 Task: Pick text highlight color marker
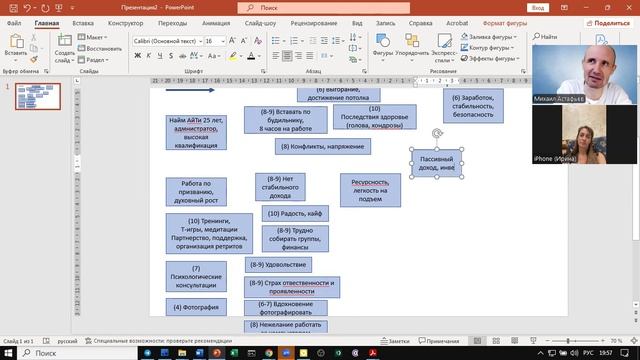pos(233,56)
